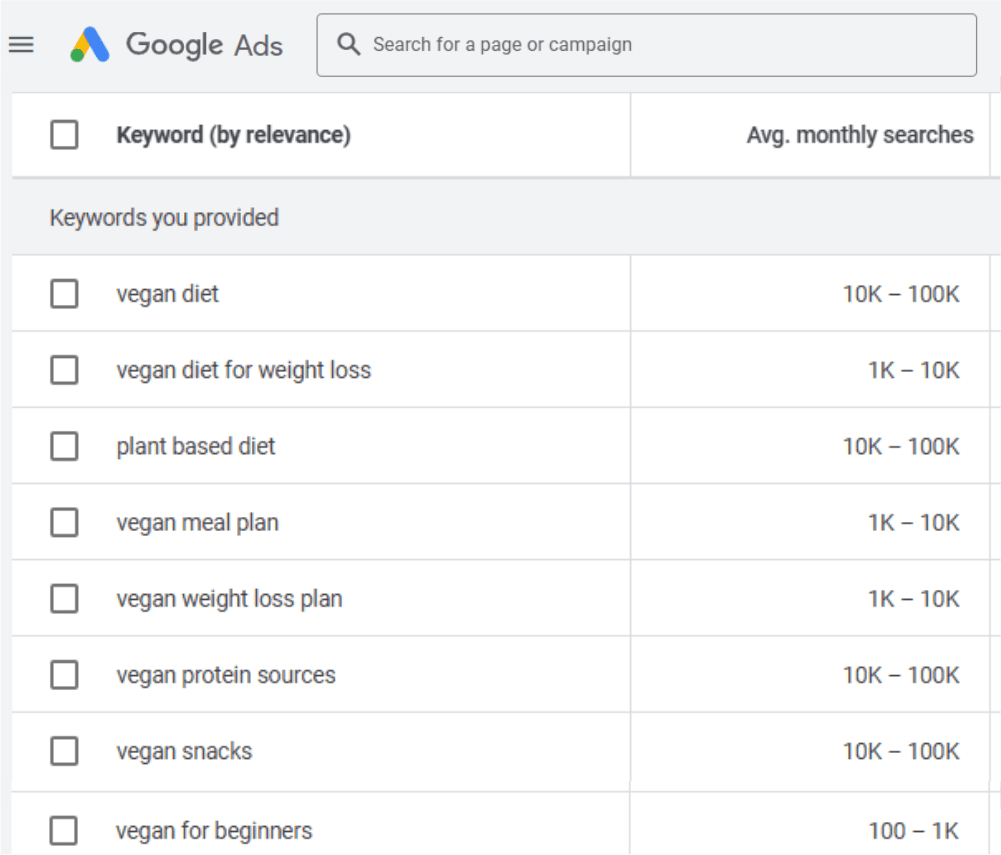Click the vegan snacks keyword text

click(184, 751)
